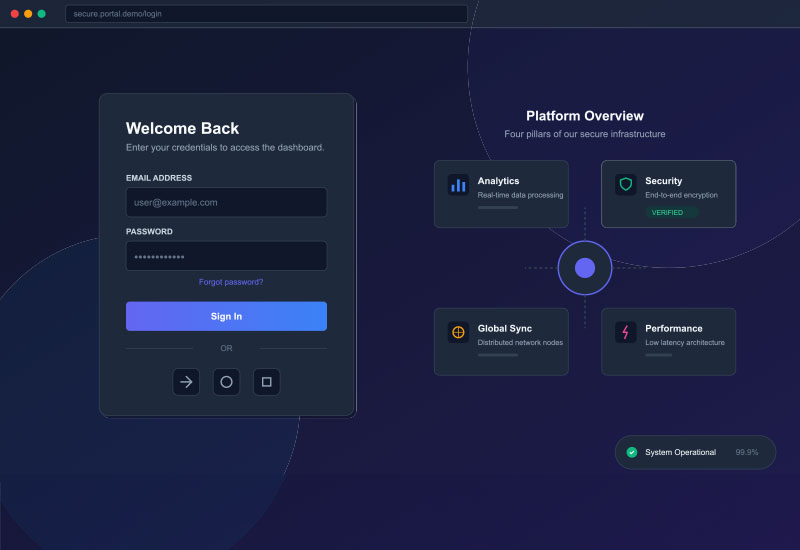Click the VERIFIED badge on Security
The width and height of the screenshot is (800, 550).
click(x=671, y=212)
